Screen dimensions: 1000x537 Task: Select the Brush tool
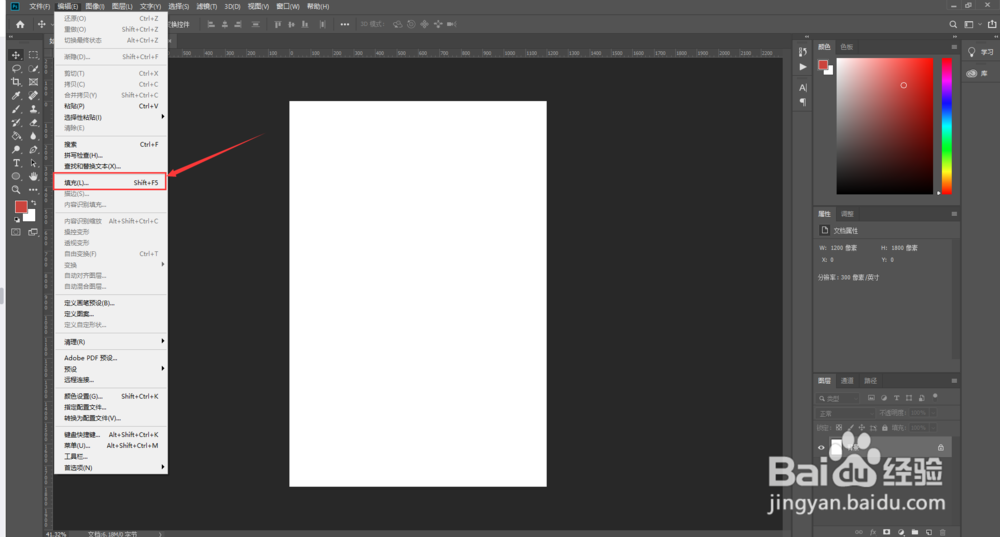coord(16,109)
